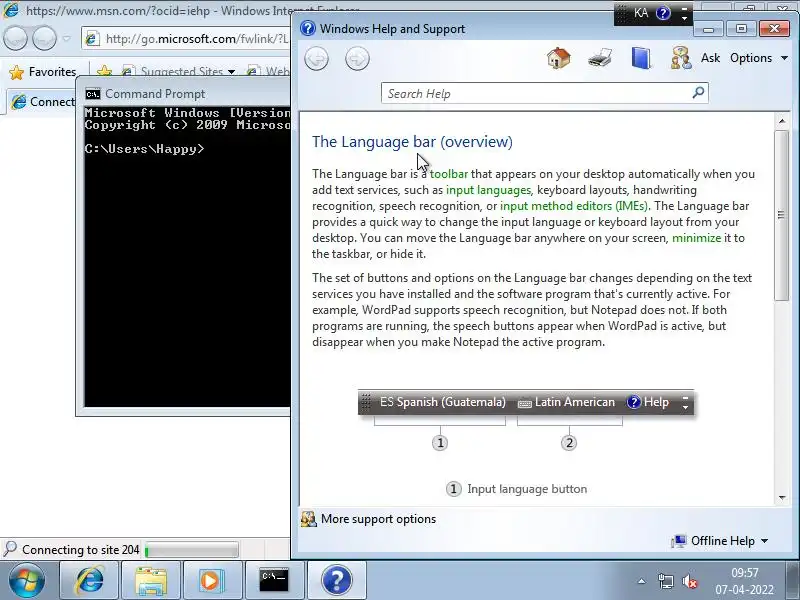This screenshot has height=600, width=800.
Task: Click the Ask support people icon
Action: 681,58
